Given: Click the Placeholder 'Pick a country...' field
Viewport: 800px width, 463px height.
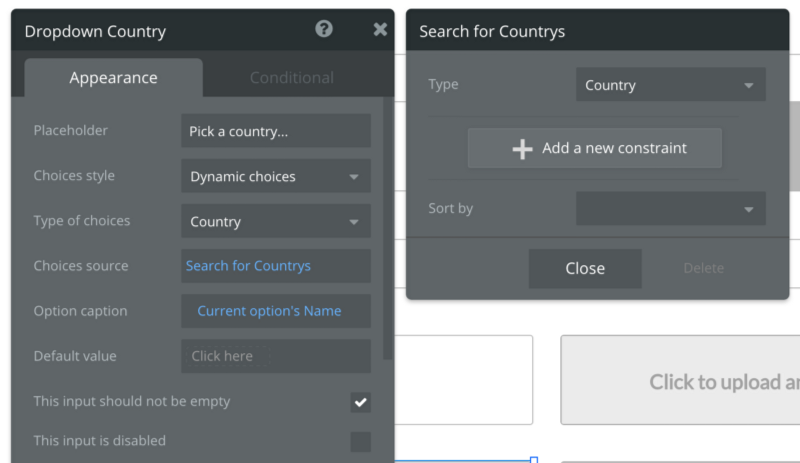Looking at the screenshot, I should [x=275, y=131].
